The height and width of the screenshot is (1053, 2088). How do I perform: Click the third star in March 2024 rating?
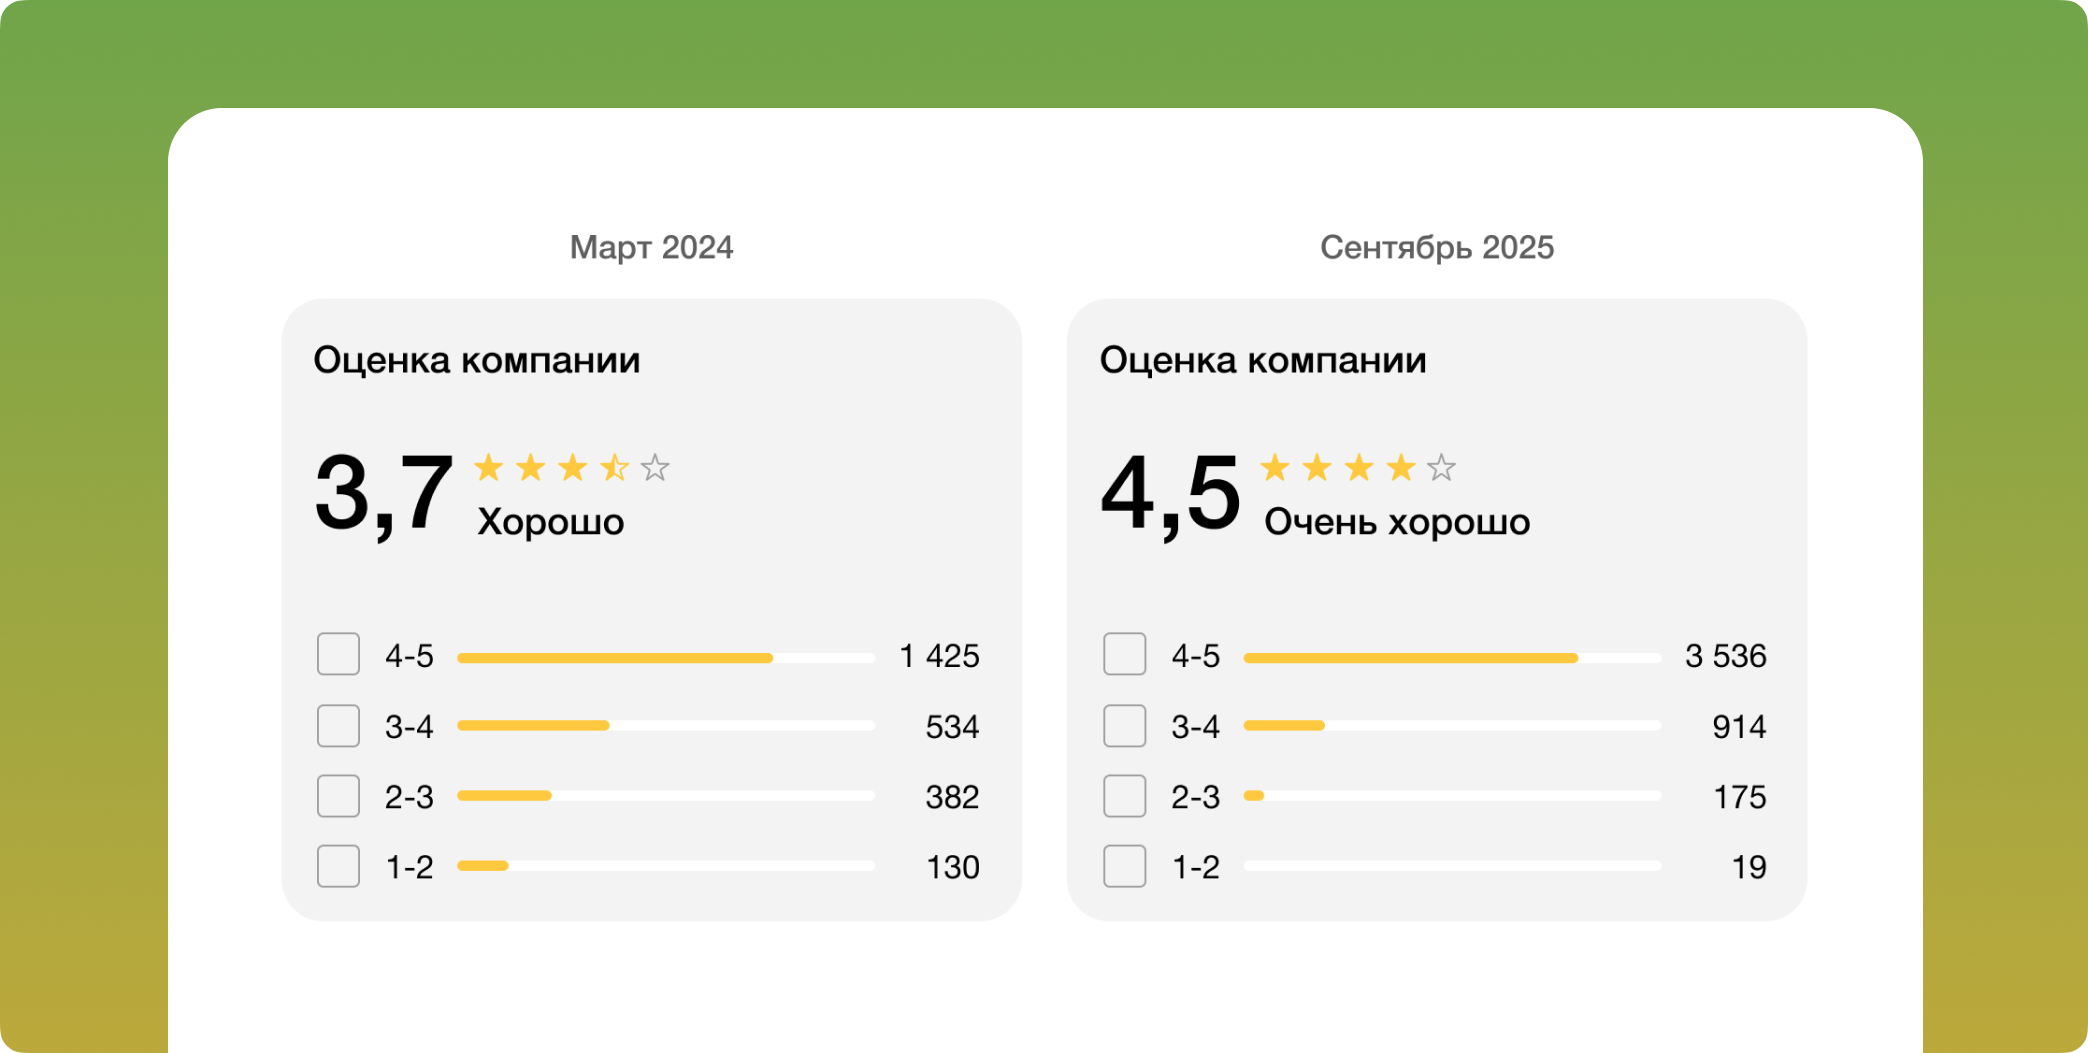click(x=572, y=467)
